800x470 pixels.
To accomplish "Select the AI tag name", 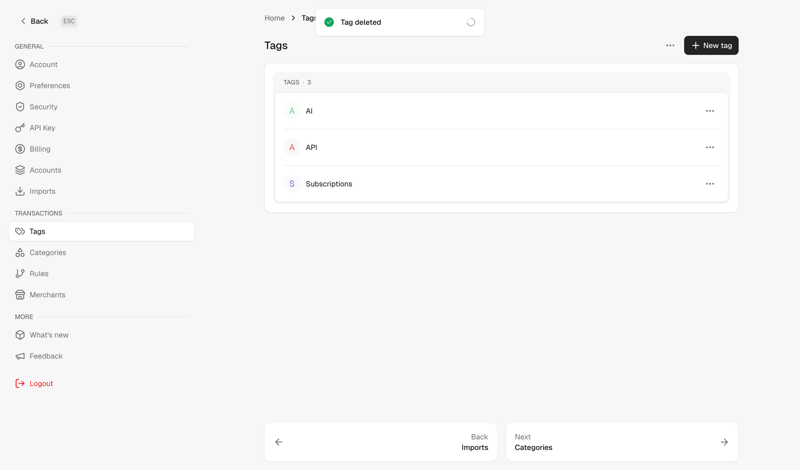I will [309, 111].
